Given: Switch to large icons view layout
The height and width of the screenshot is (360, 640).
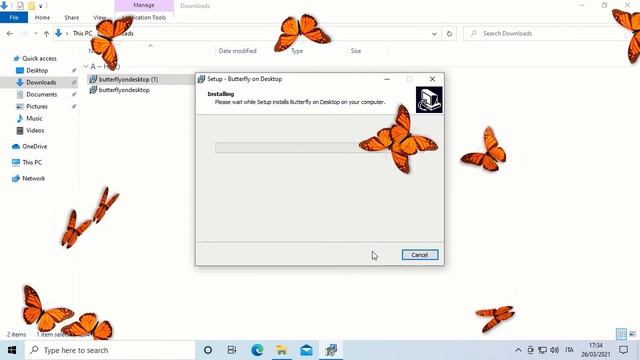Looking at the screenshot, I should 632,334.
